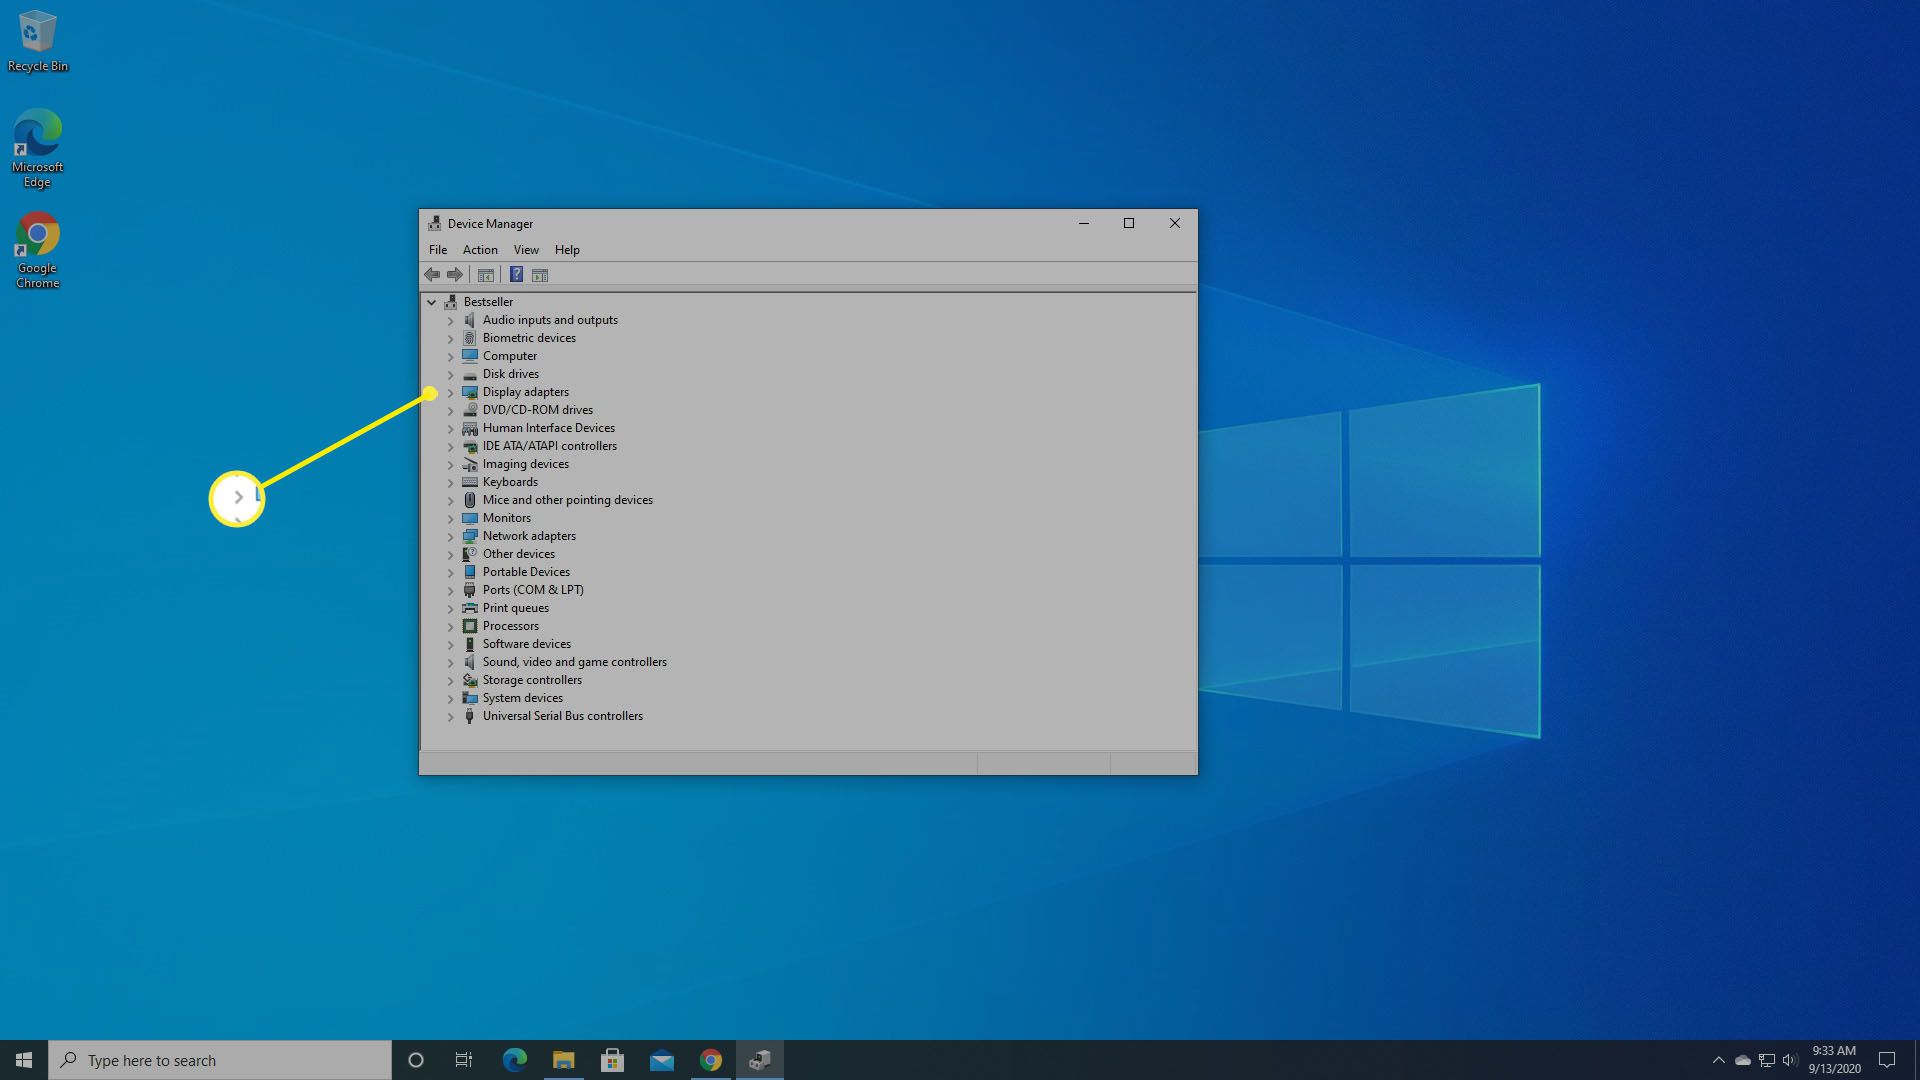Click the Google Chrome taskbar icon

click(x=709, y=1059)
